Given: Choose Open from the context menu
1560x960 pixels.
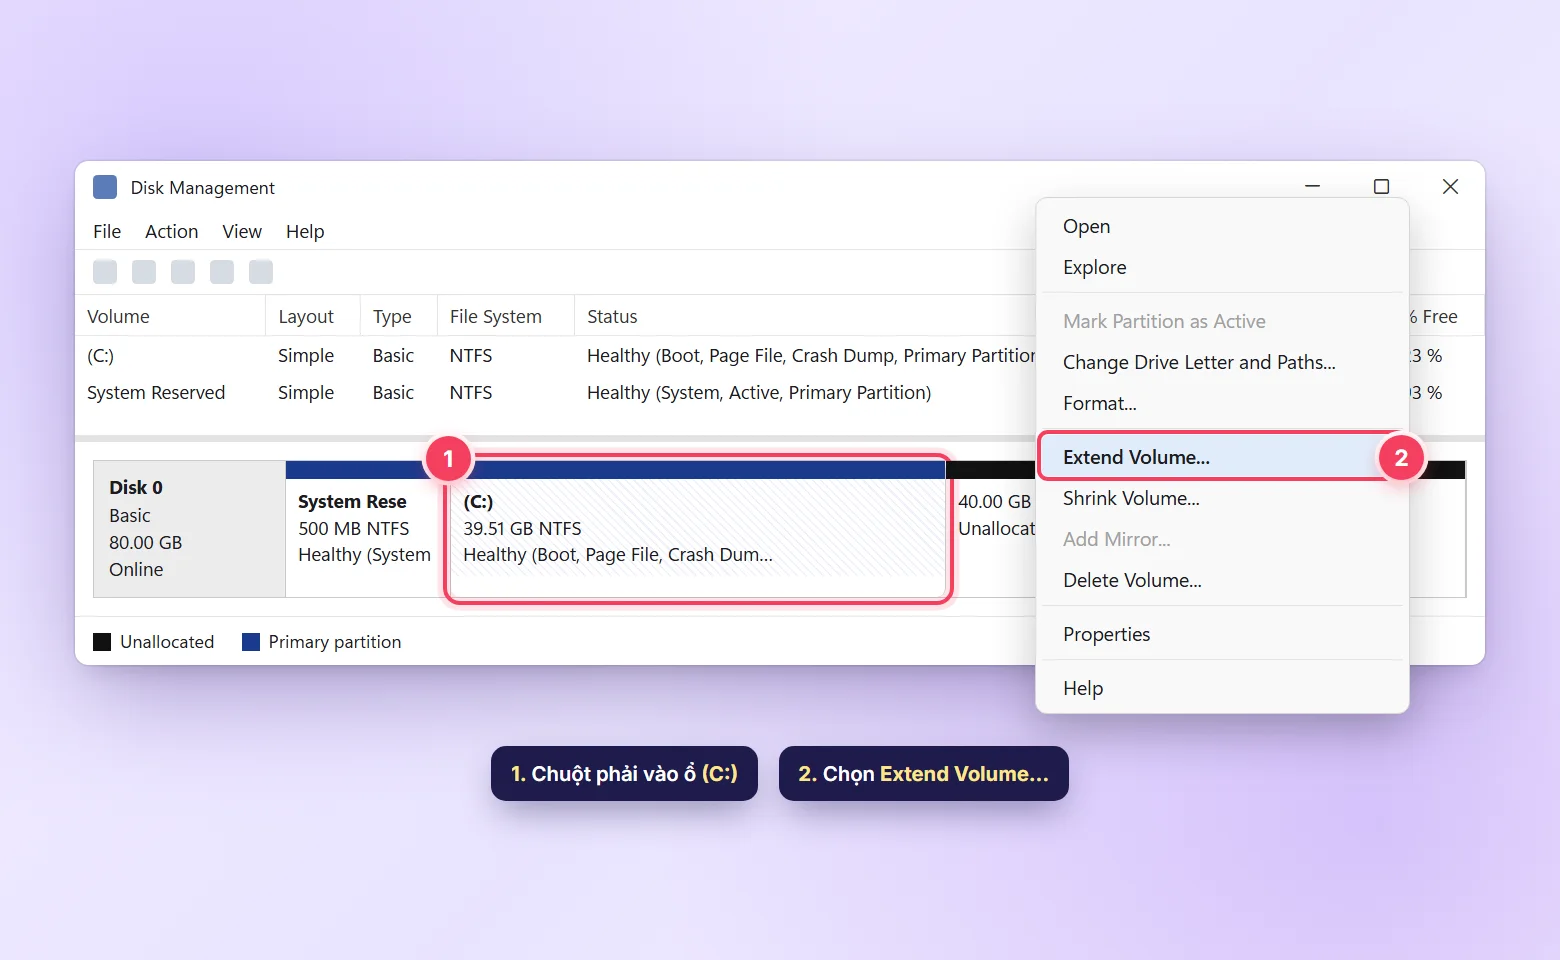Looking at the screenshot, I should click(1222, 227).
